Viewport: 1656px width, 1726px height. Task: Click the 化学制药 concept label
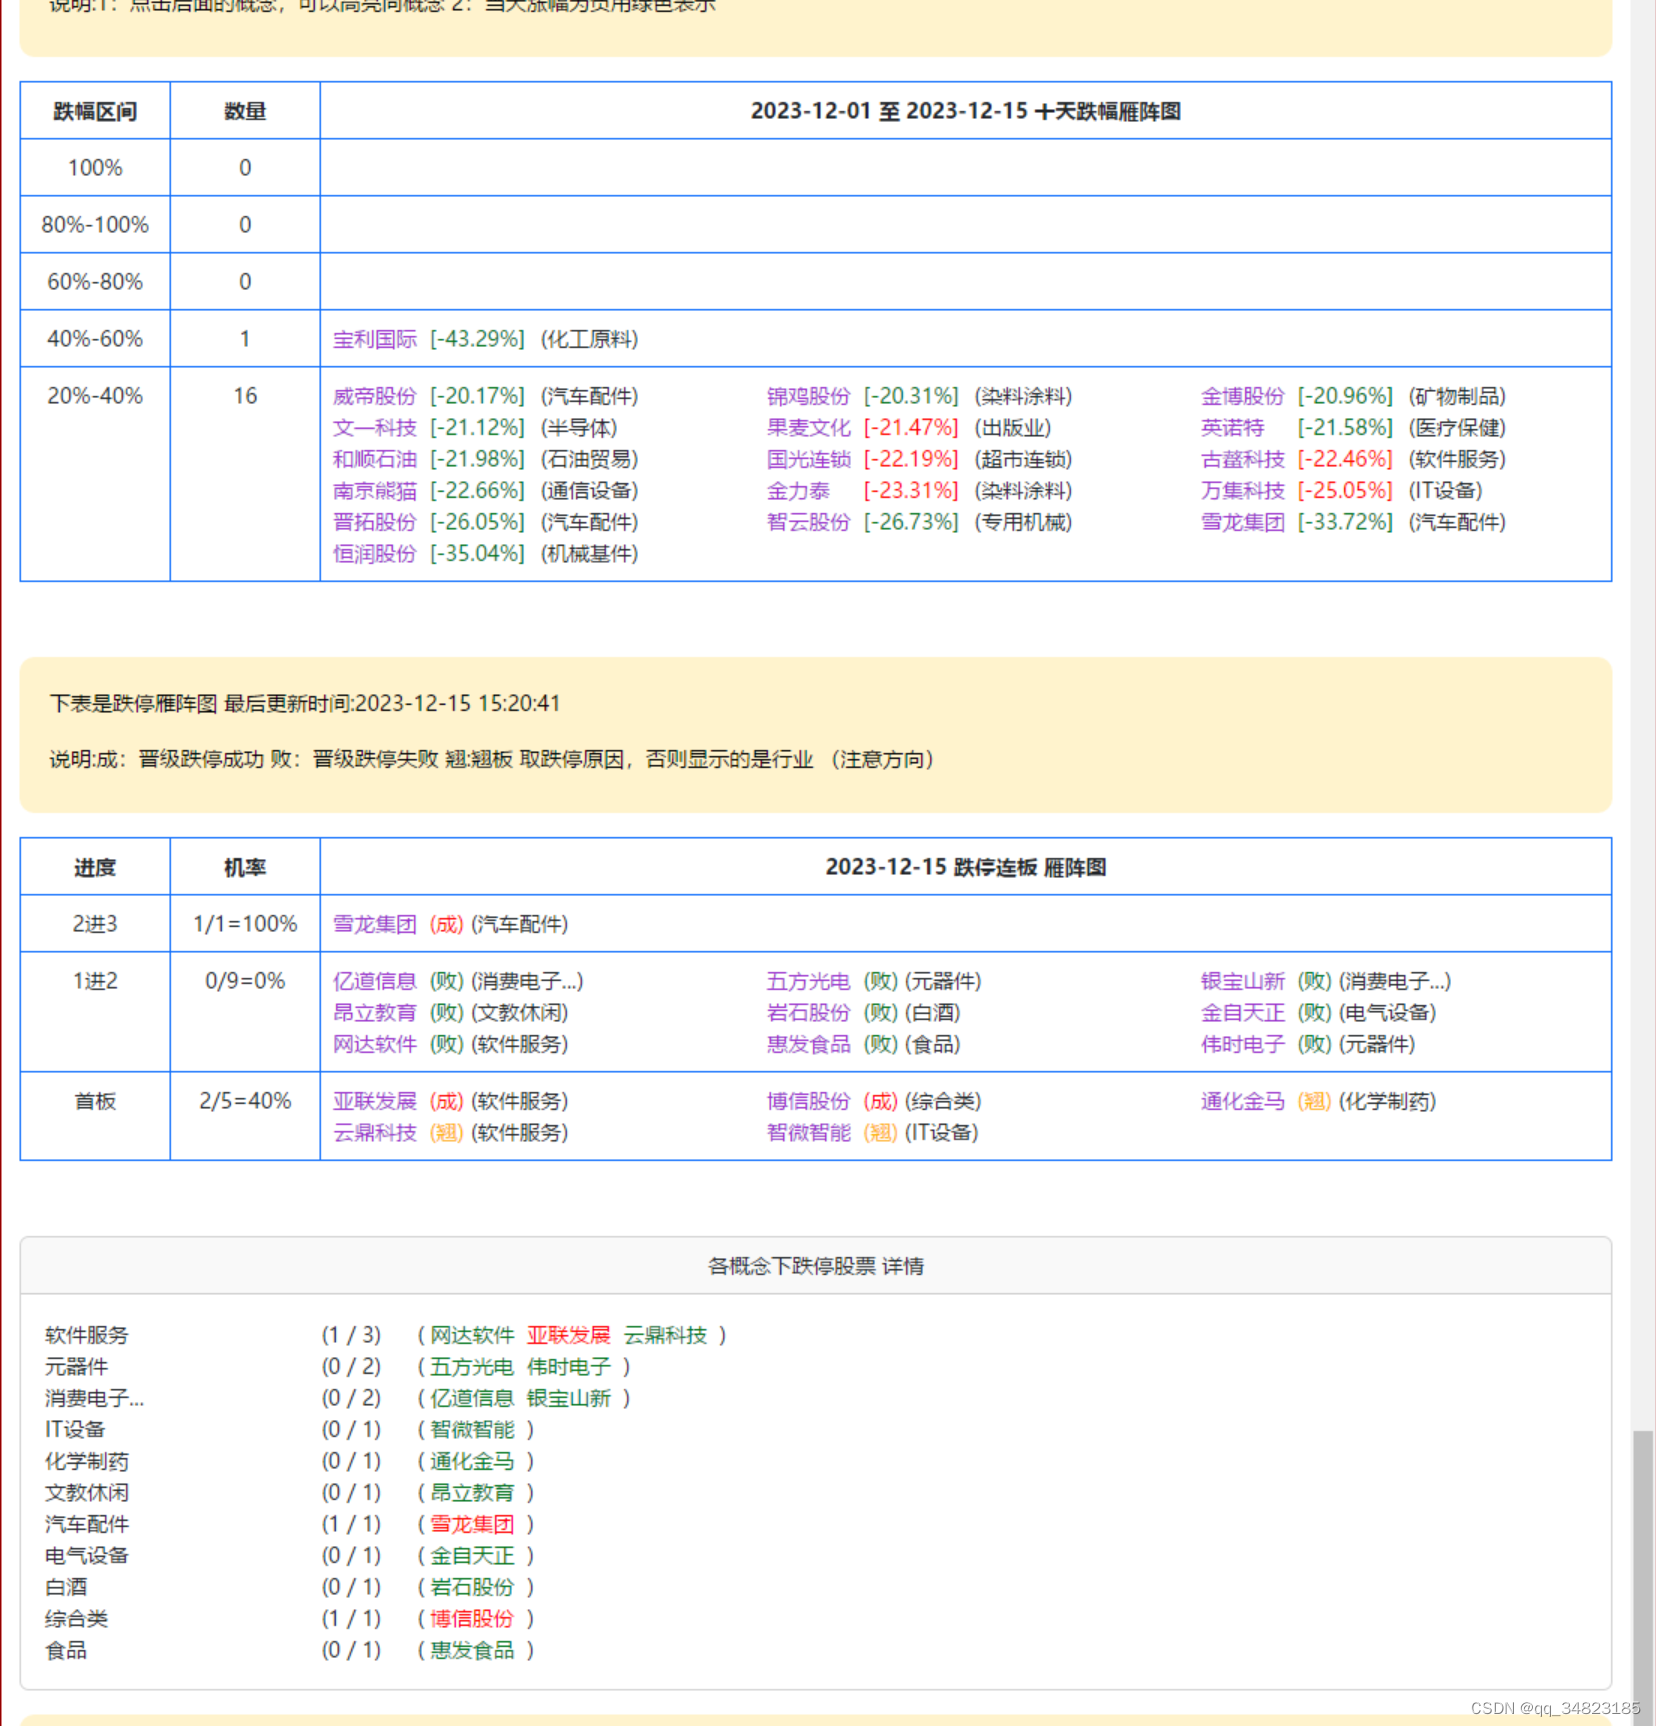(x=87, y=1461)
